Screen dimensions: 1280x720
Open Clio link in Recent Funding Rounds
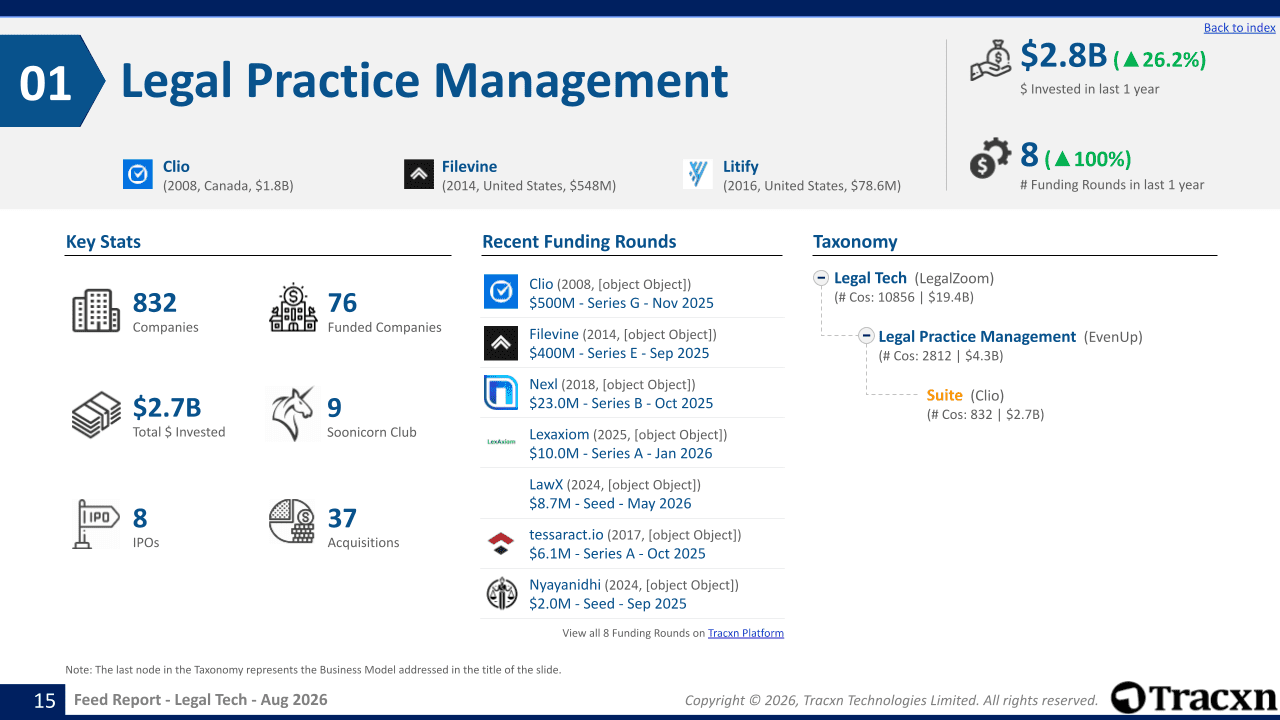541,284
